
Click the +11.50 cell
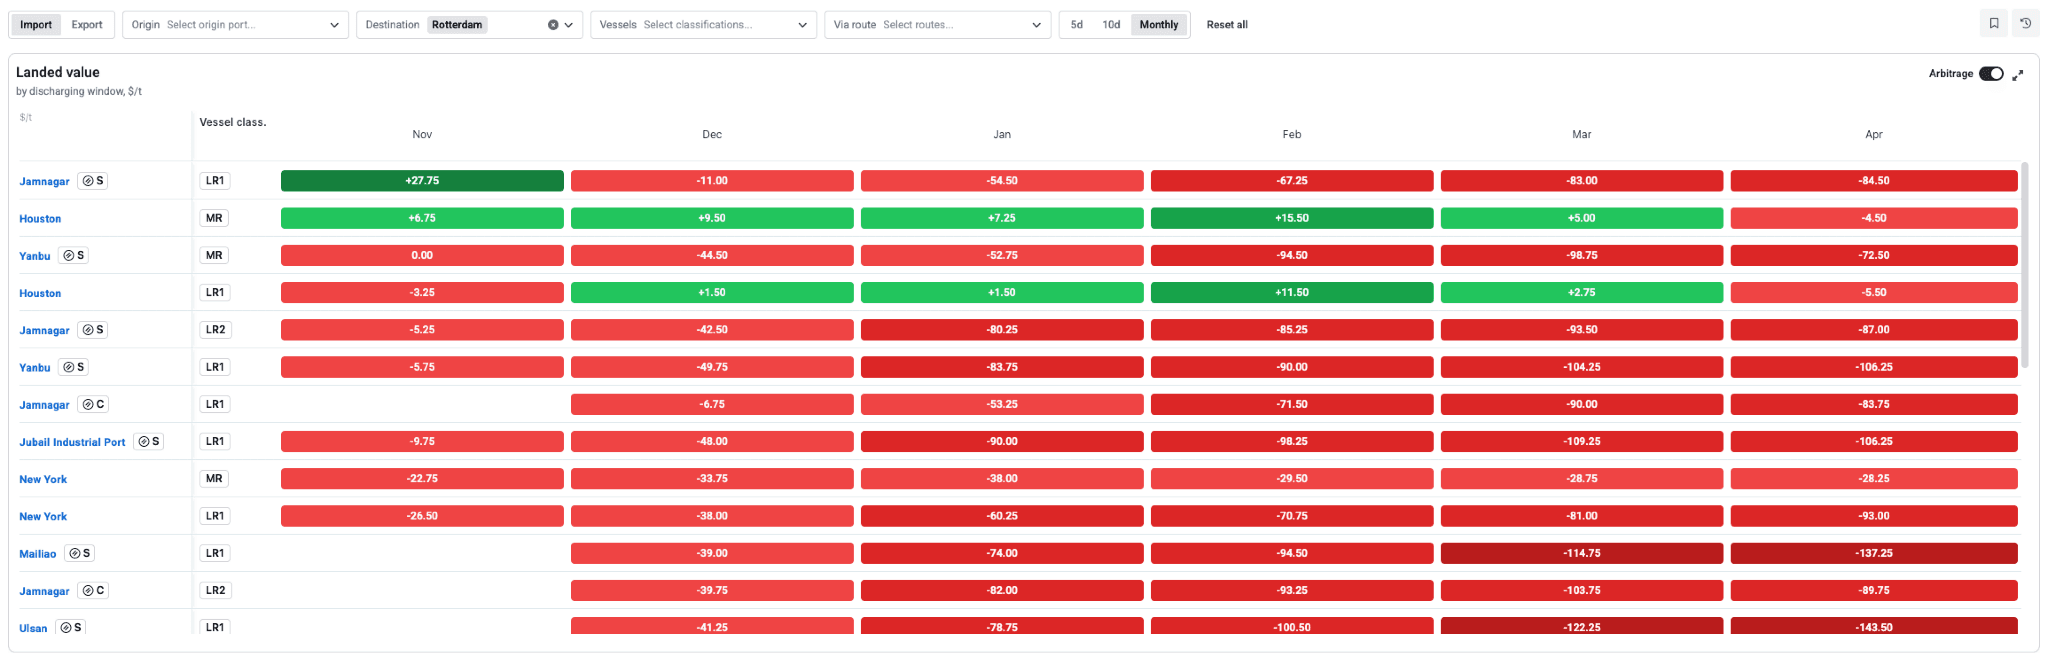[1292, 292]
